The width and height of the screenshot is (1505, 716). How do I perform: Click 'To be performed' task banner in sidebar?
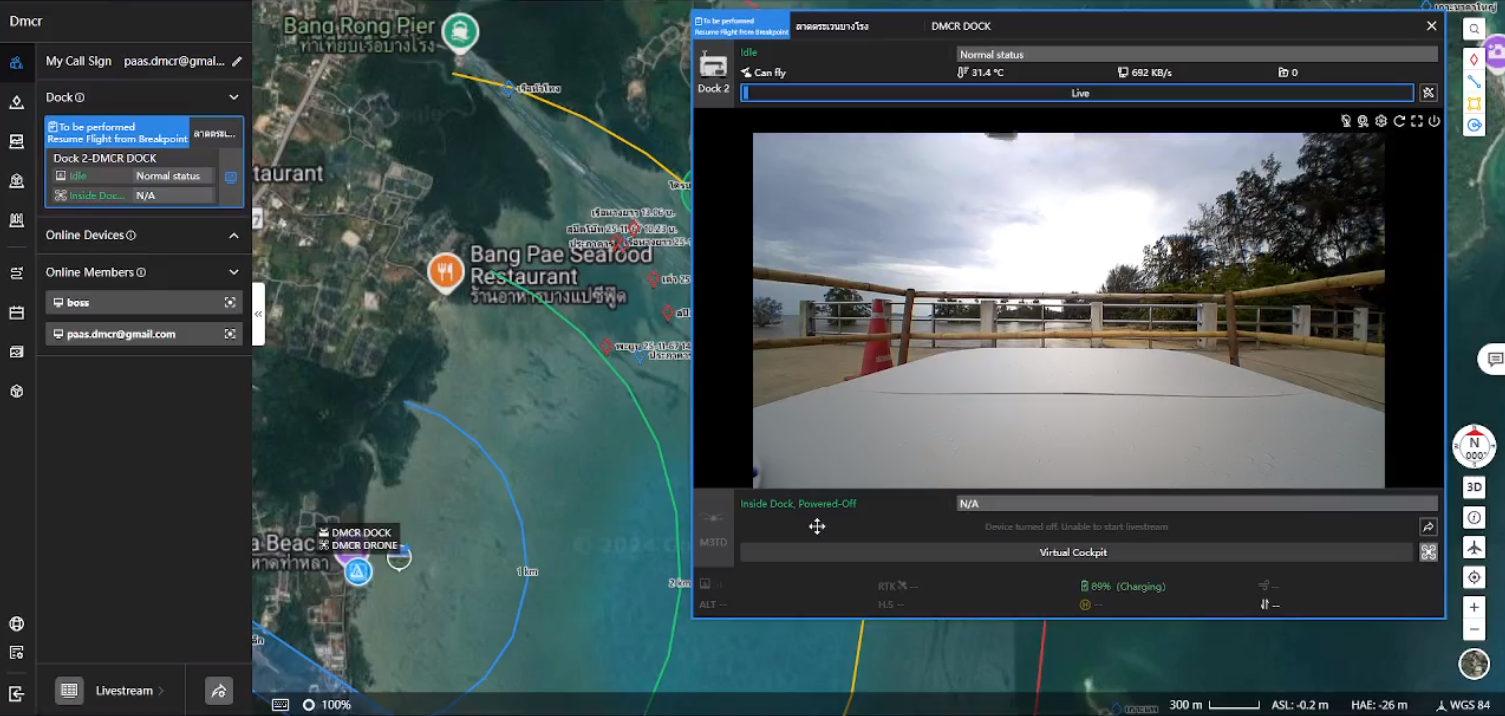[117, 133]
